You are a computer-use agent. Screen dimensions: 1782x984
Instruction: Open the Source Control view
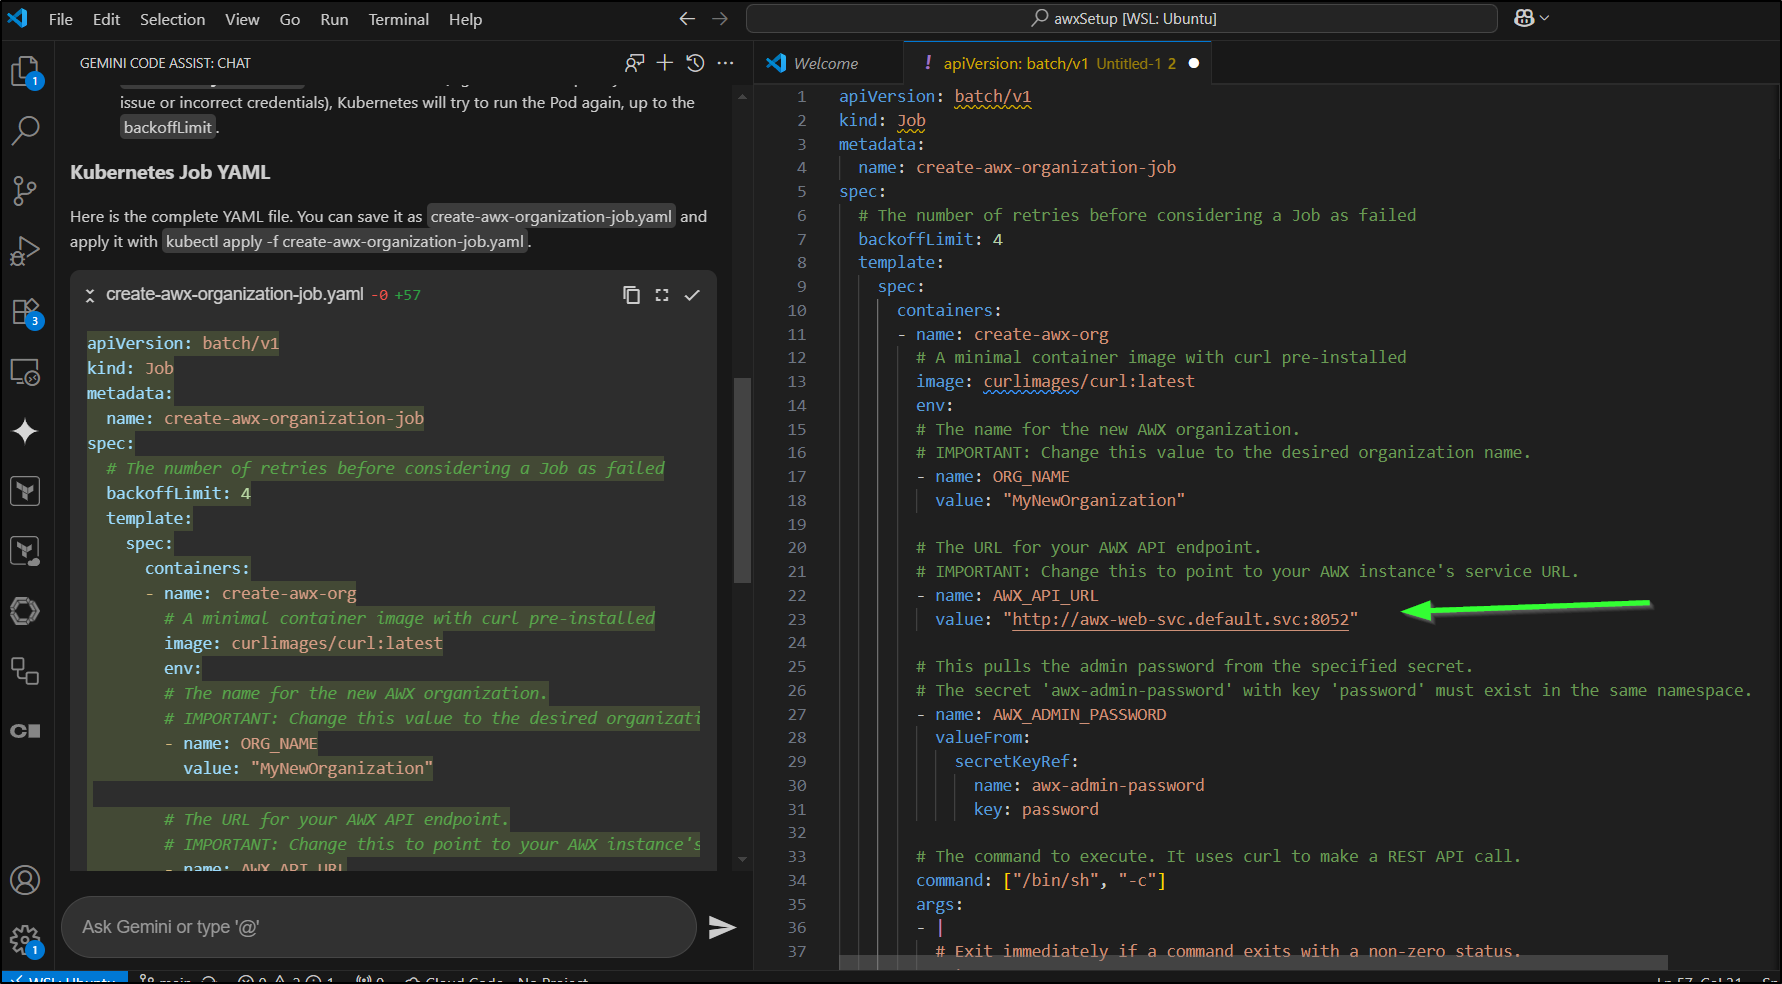tap(25, 190)
